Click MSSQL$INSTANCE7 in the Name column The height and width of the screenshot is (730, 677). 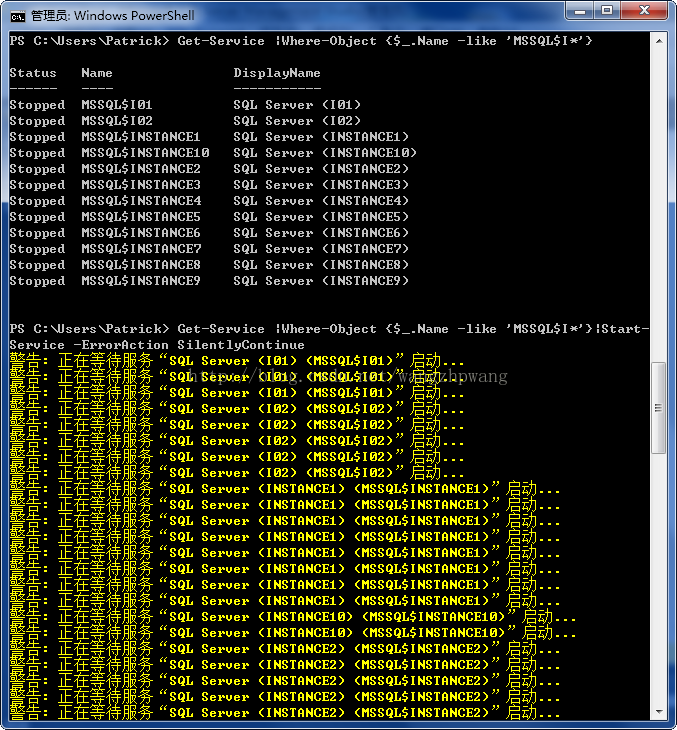(141, 249)
